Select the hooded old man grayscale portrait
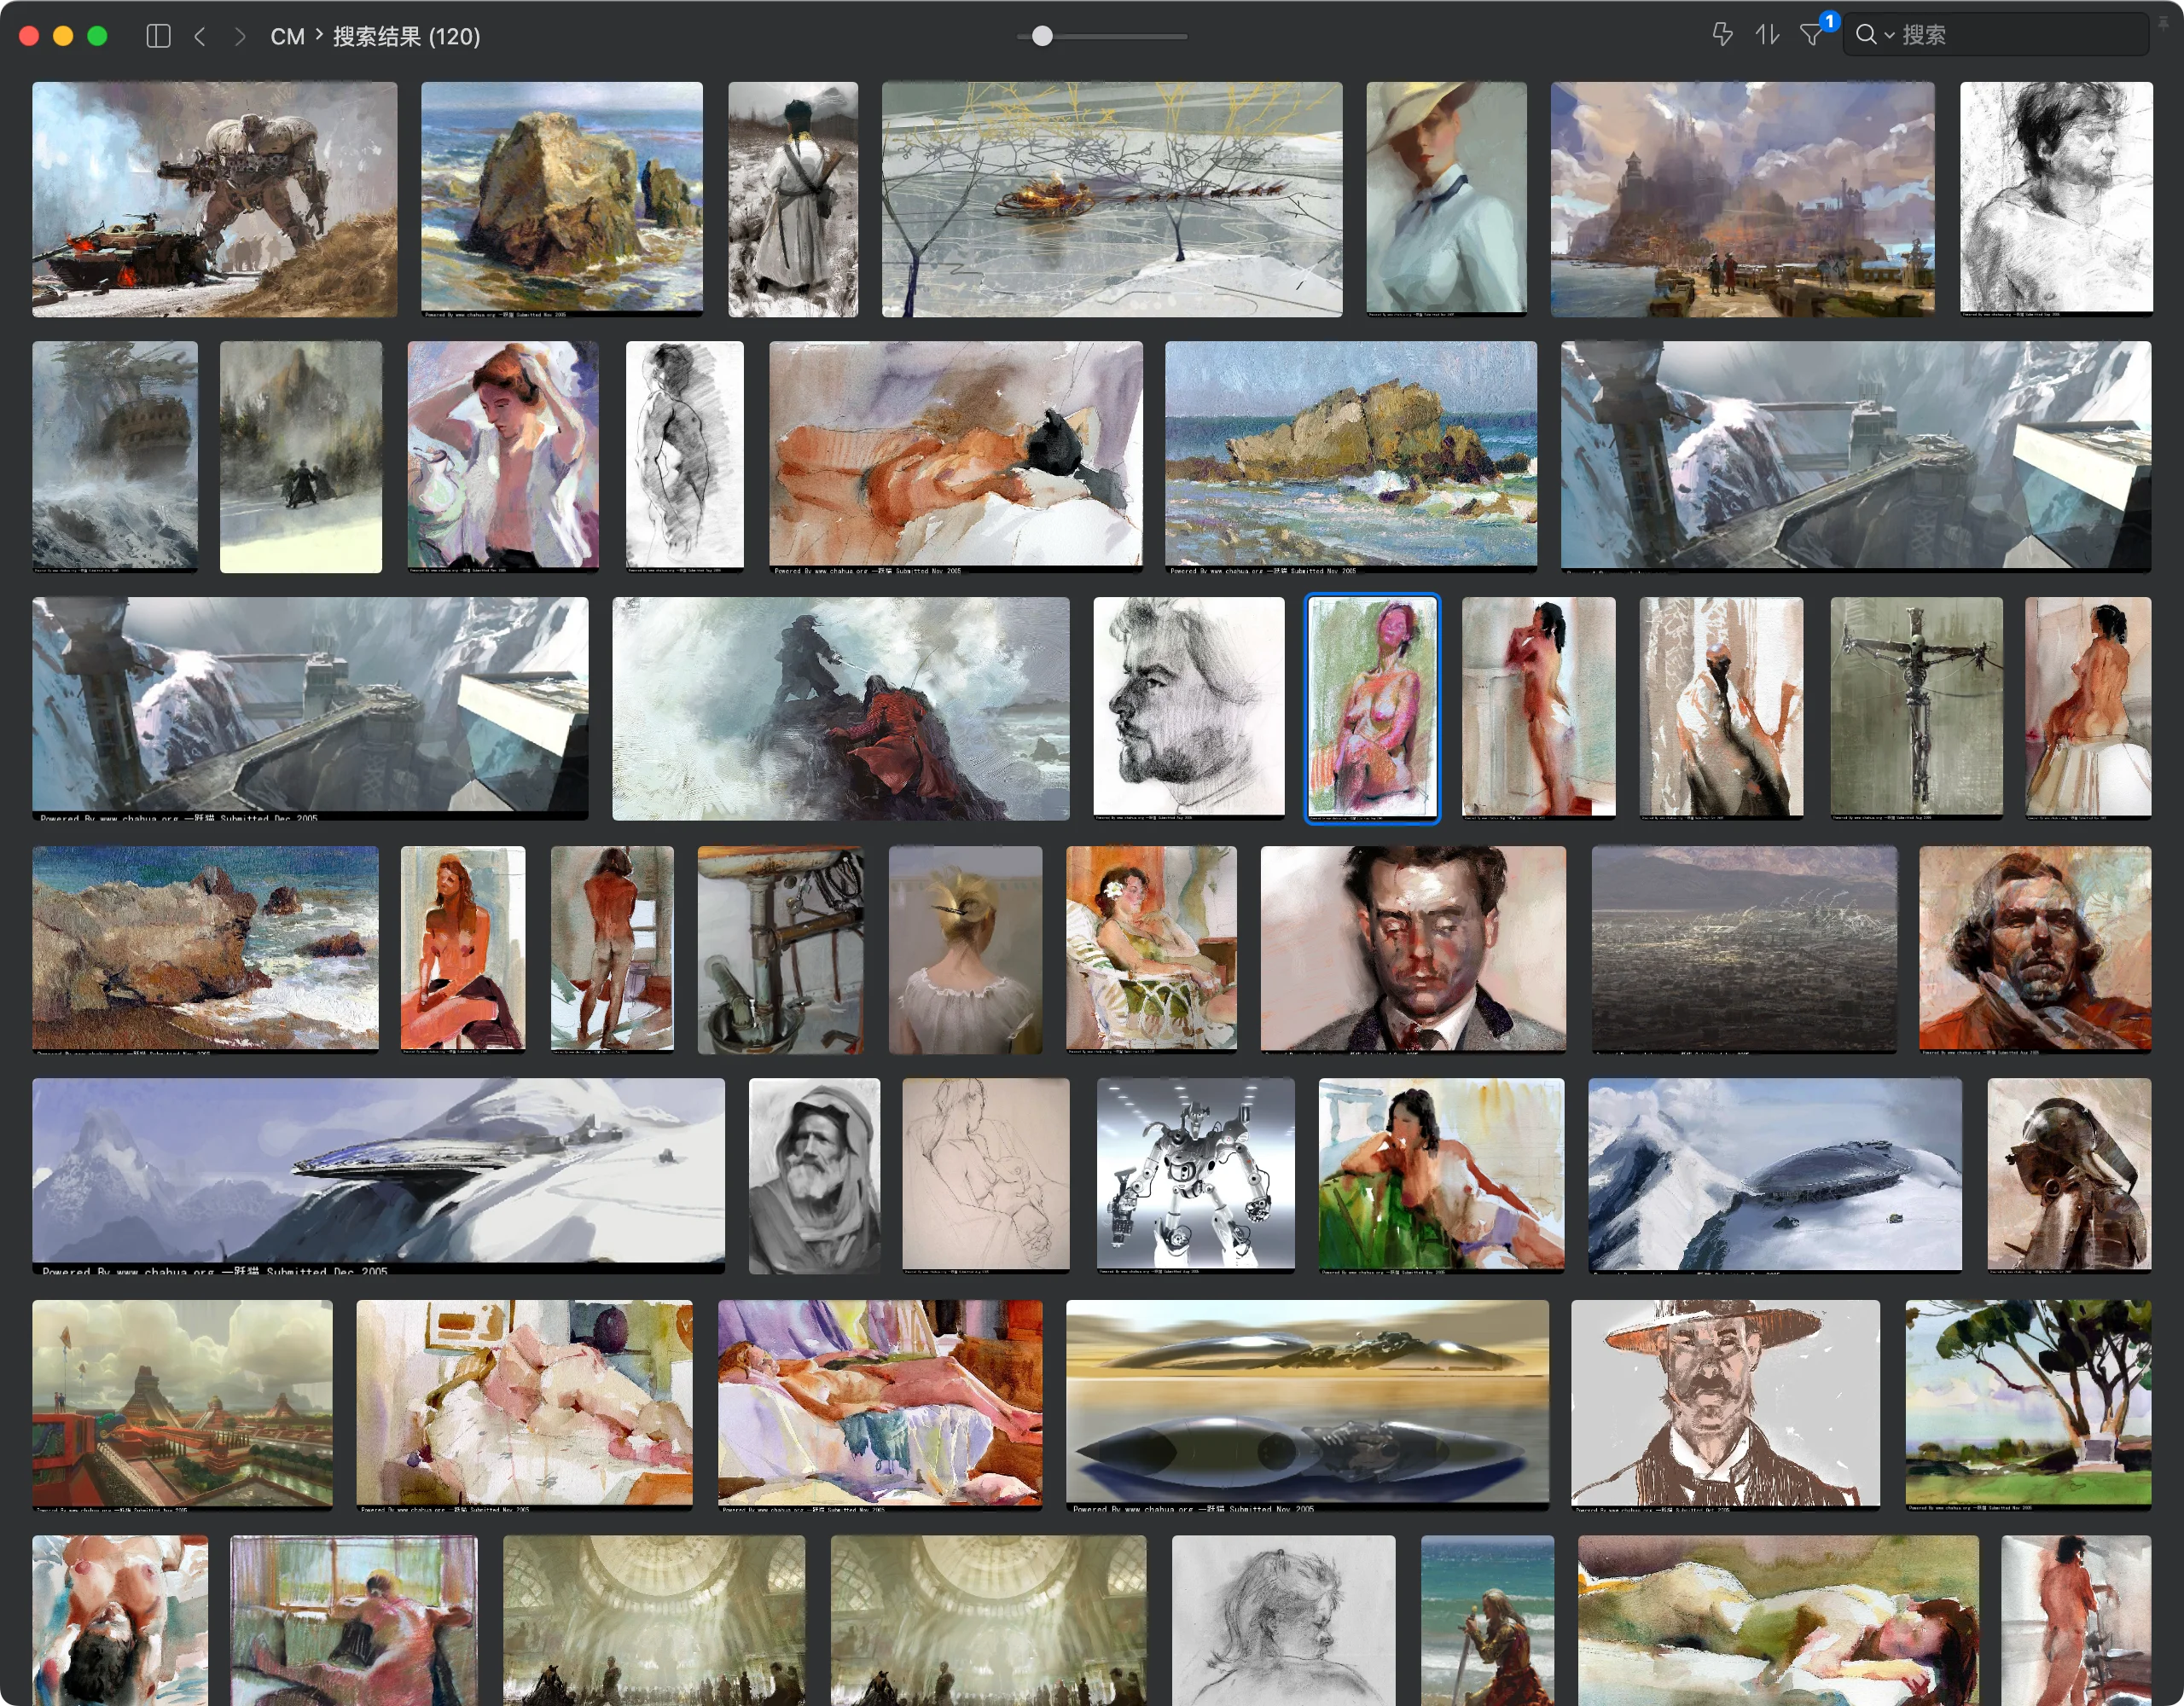The height and width of the screenshot is (1706, 2184). coord(814,1175)
